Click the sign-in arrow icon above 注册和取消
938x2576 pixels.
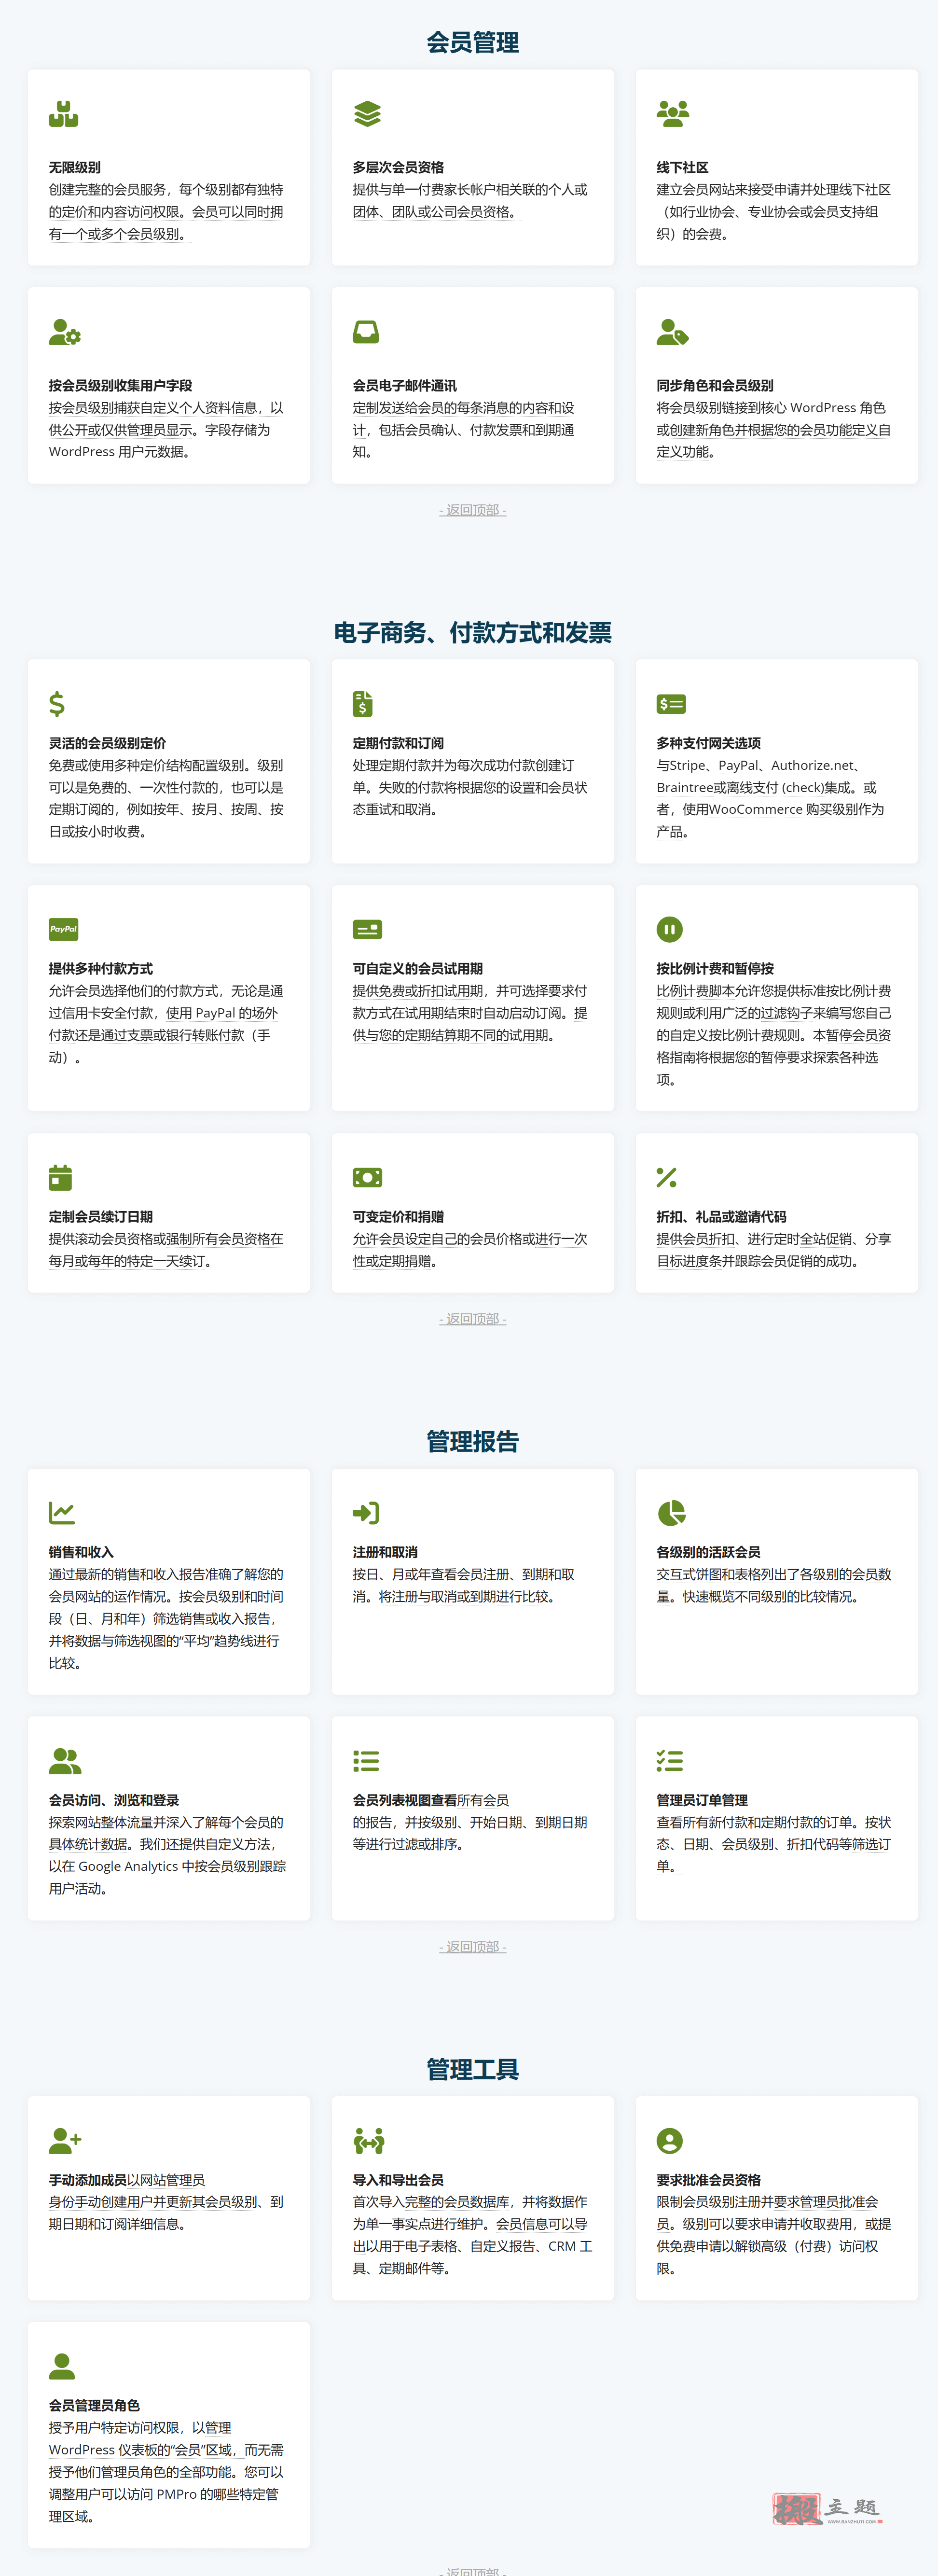pos(366,1513)
